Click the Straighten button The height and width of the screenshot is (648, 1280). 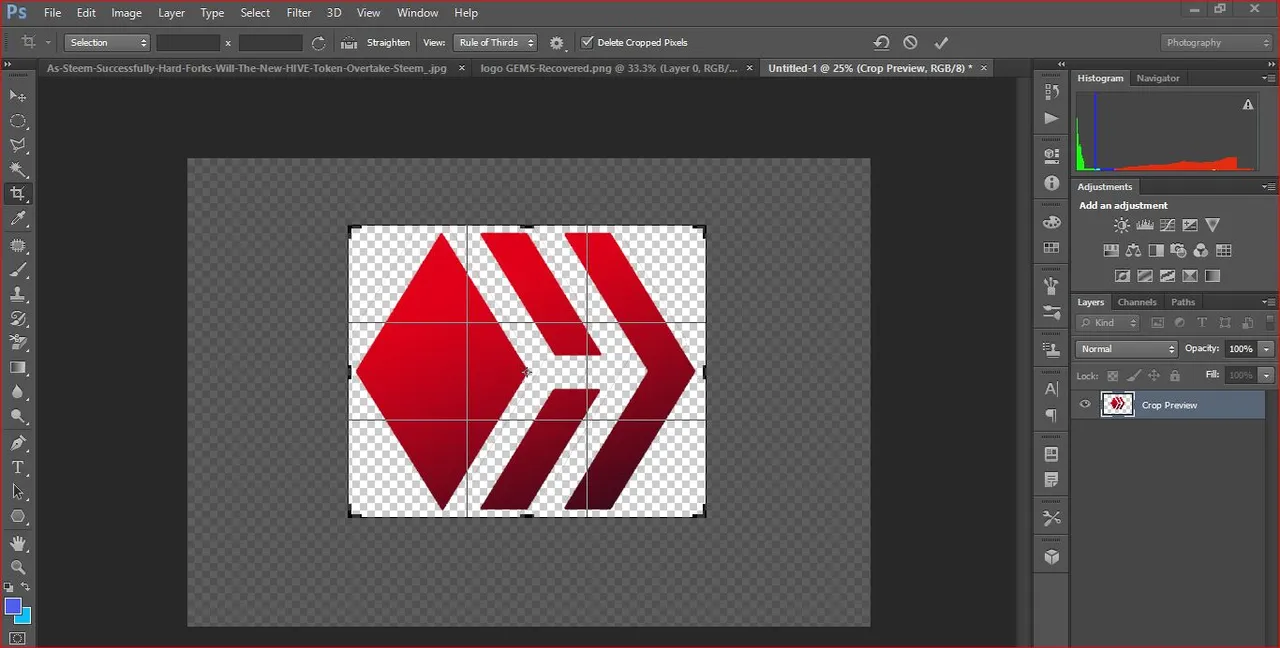click(x=376, y=43)
